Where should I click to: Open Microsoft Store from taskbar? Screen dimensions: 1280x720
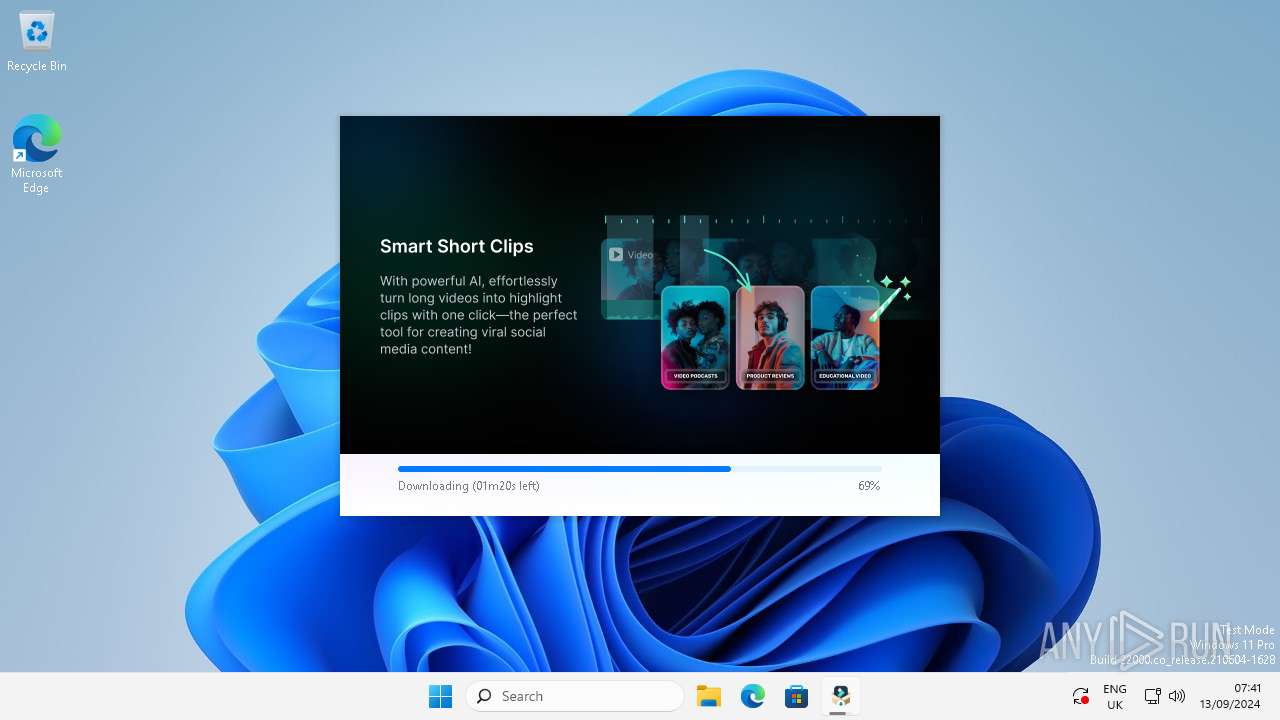pos(797,696)
